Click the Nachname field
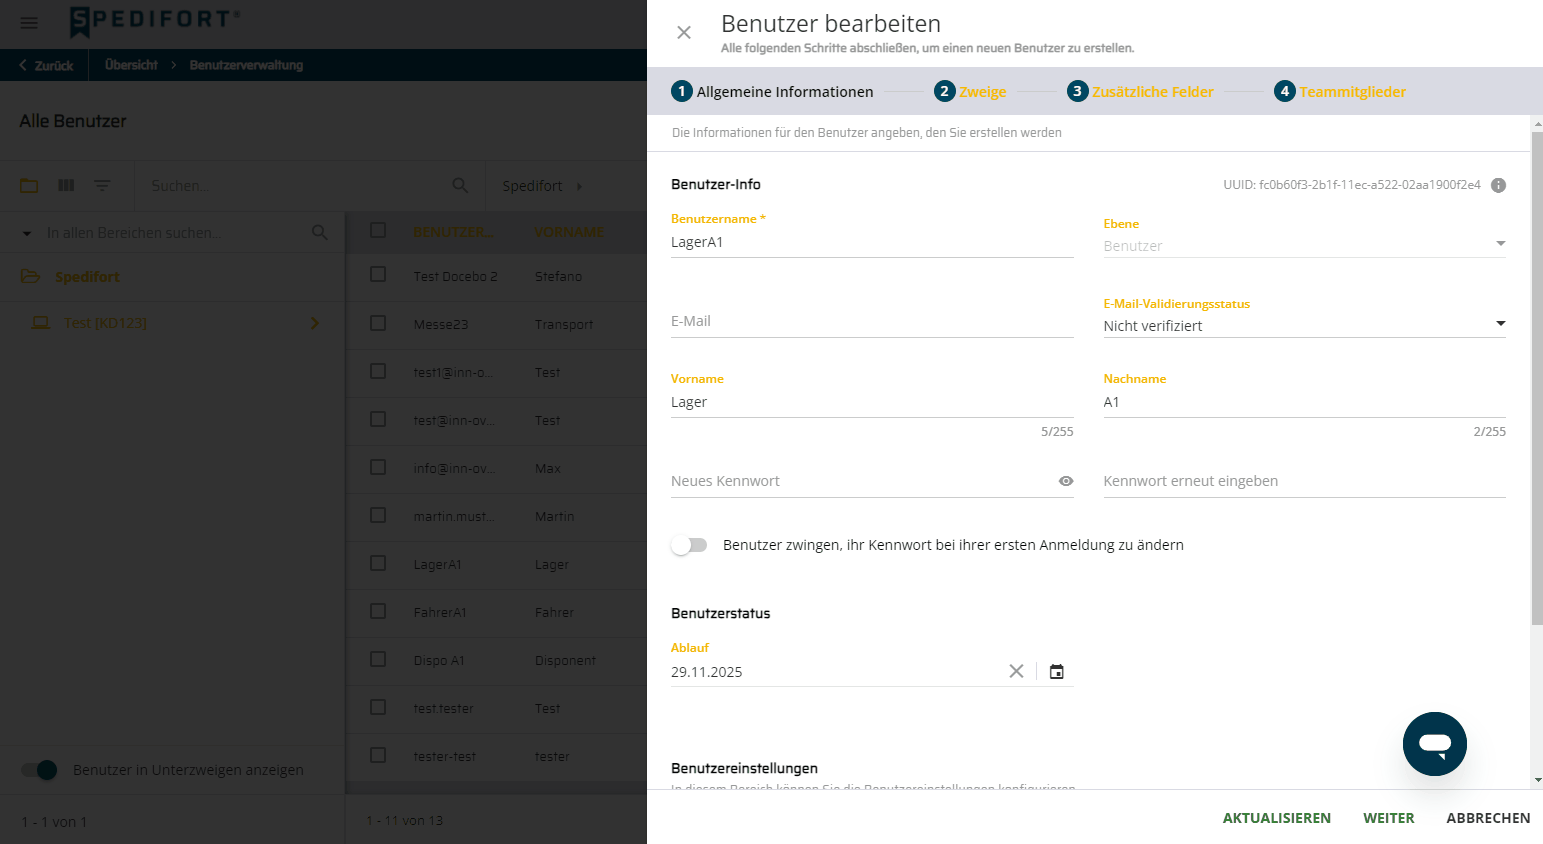The image size is (1543, 844). coord(1304,402)
